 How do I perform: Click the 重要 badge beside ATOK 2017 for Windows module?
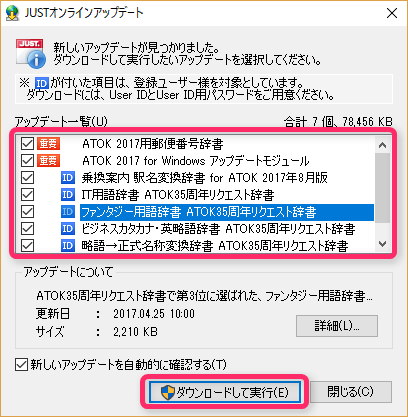click(49, 161)
